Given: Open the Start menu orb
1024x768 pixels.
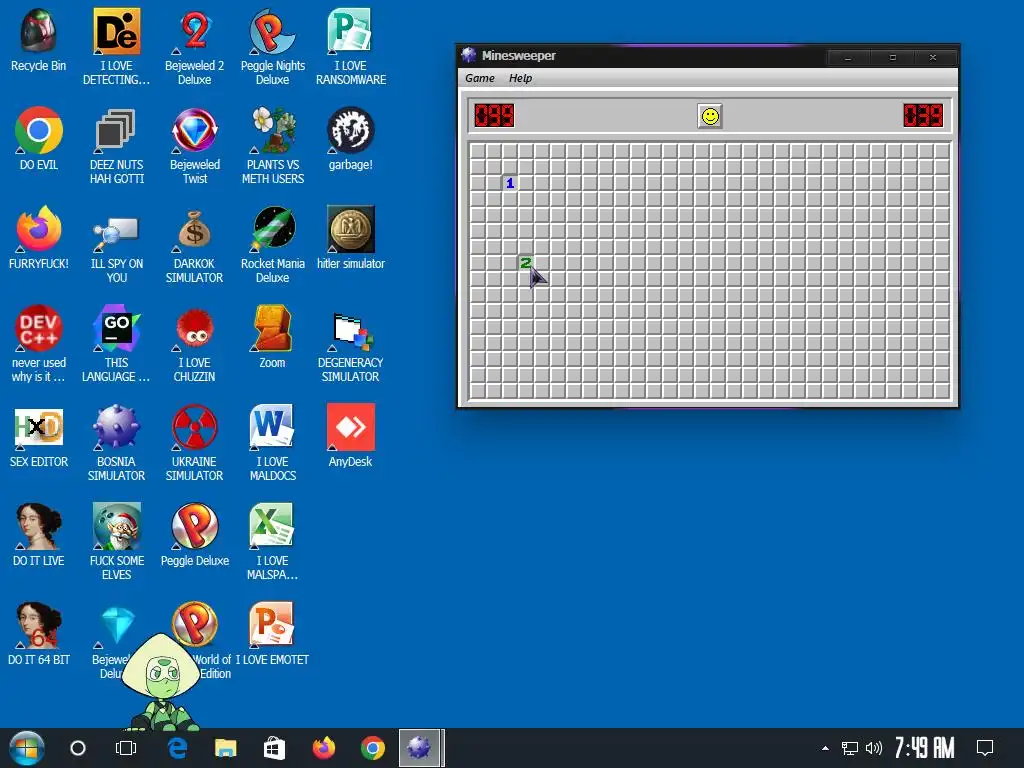Looking at the screenshot, I should [26, 748].
